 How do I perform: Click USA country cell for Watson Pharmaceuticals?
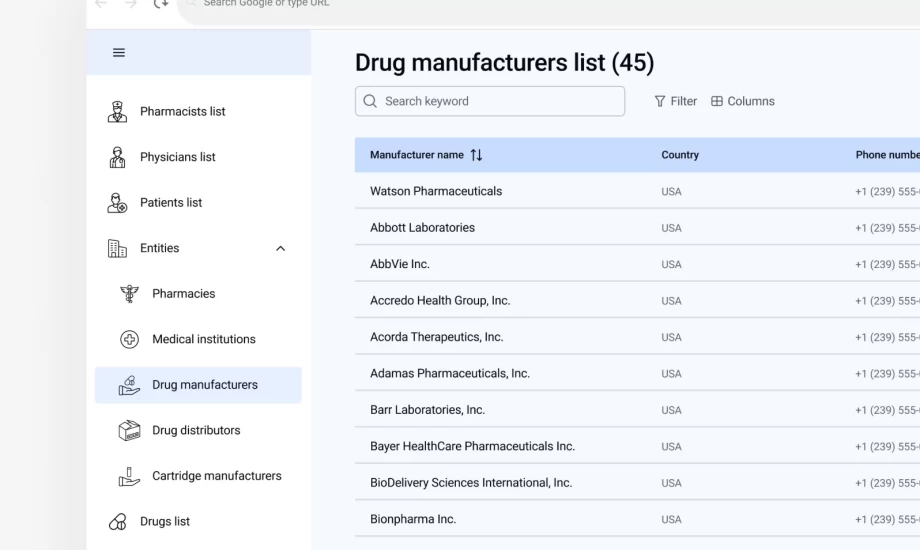click(x=671, y=192)
